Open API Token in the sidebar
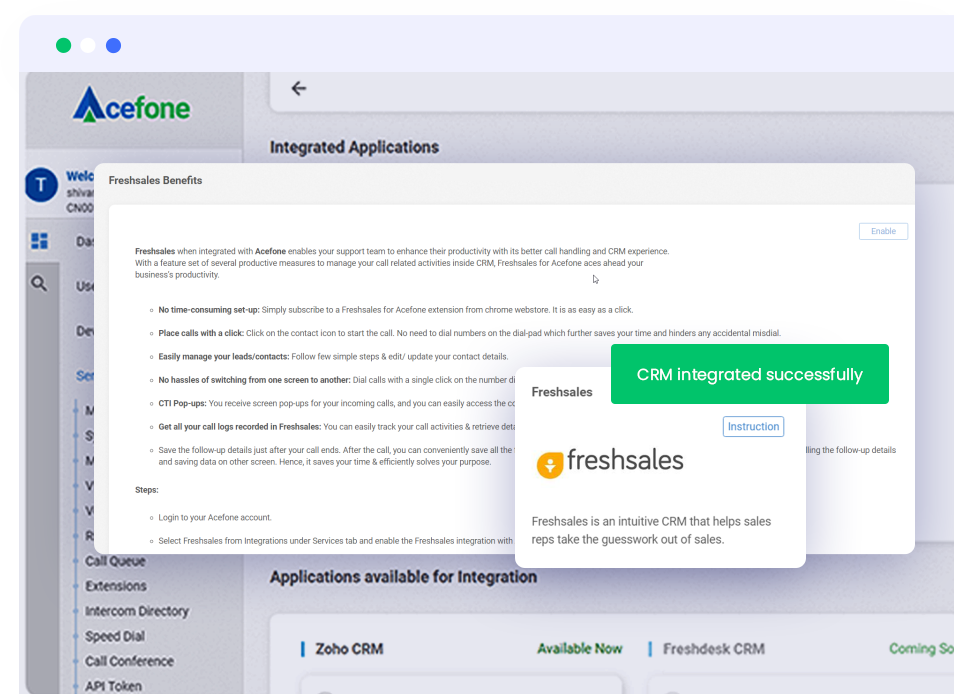The width and height of the screenshot is (954, 694). point(113,686)
